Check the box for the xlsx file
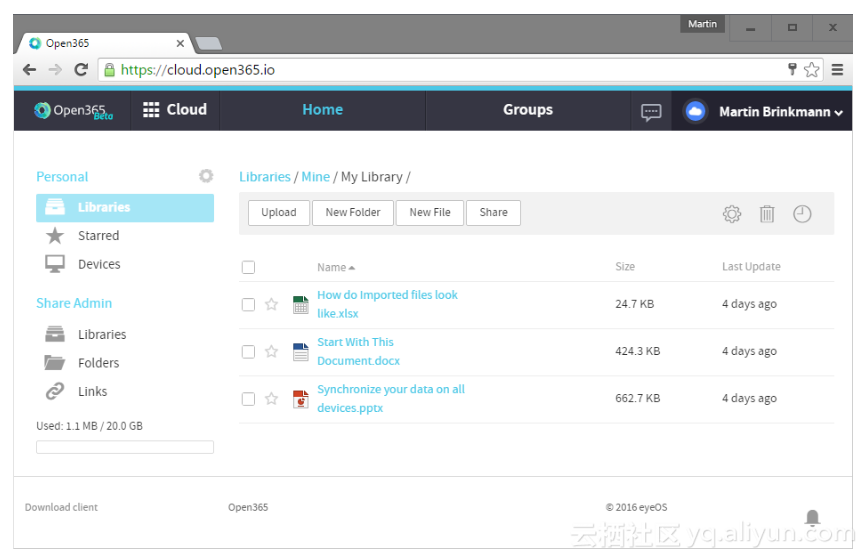 tap(248, 305)
